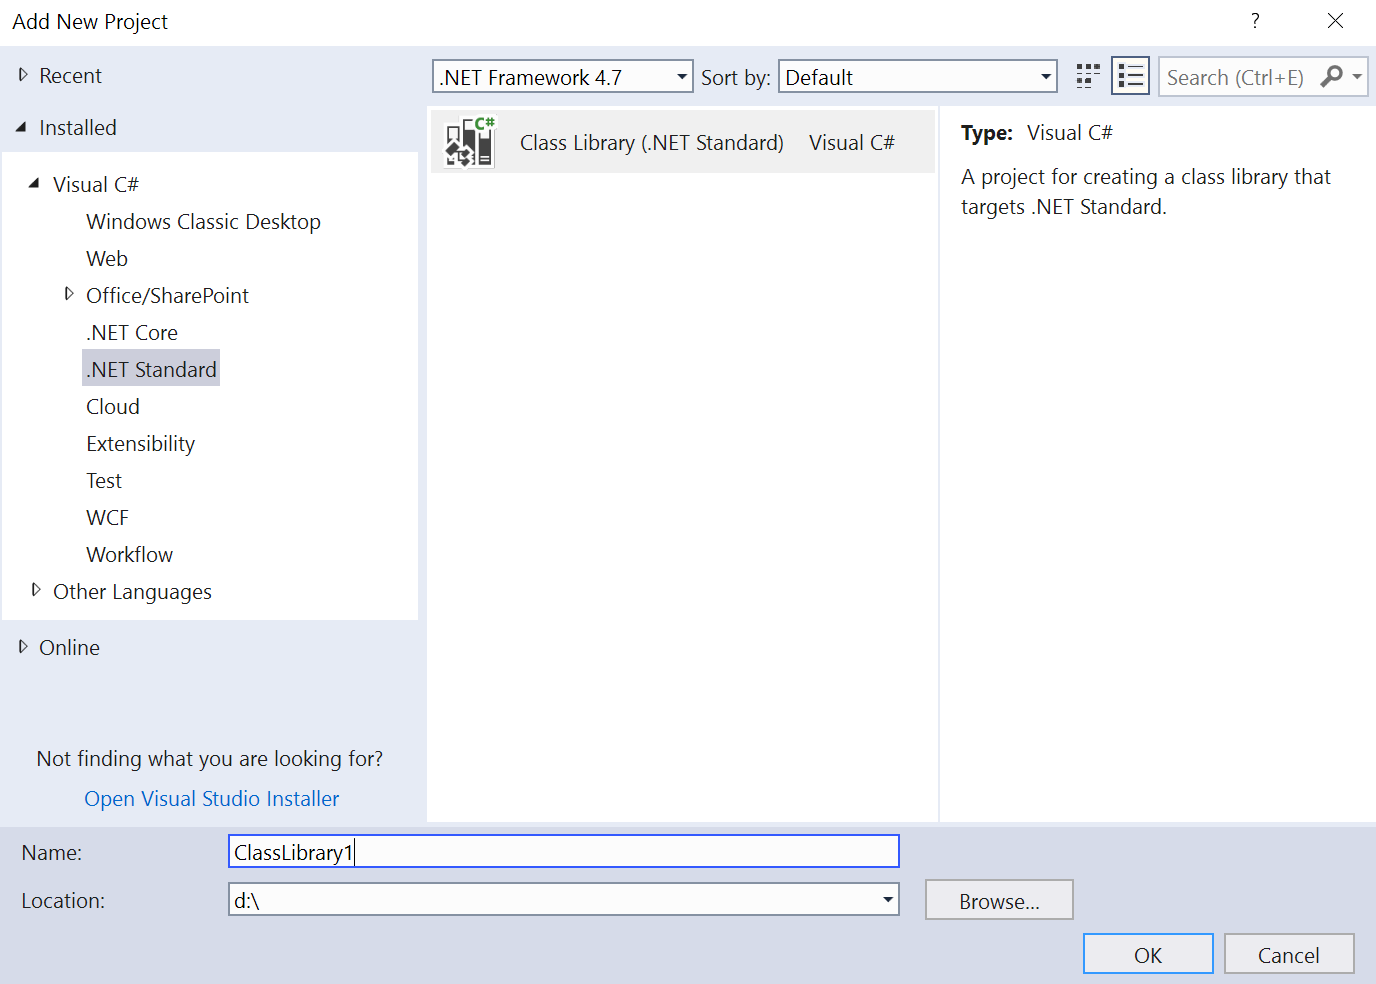Open the .NET Framework 4.7 version dropdown
Image resolution: width=1376 pixels, height=984 pixels.
(x=562, y=77)
